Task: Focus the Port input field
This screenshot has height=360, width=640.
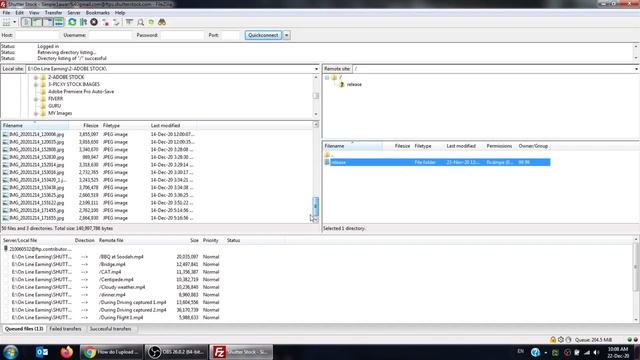Action: coord(231,35)
